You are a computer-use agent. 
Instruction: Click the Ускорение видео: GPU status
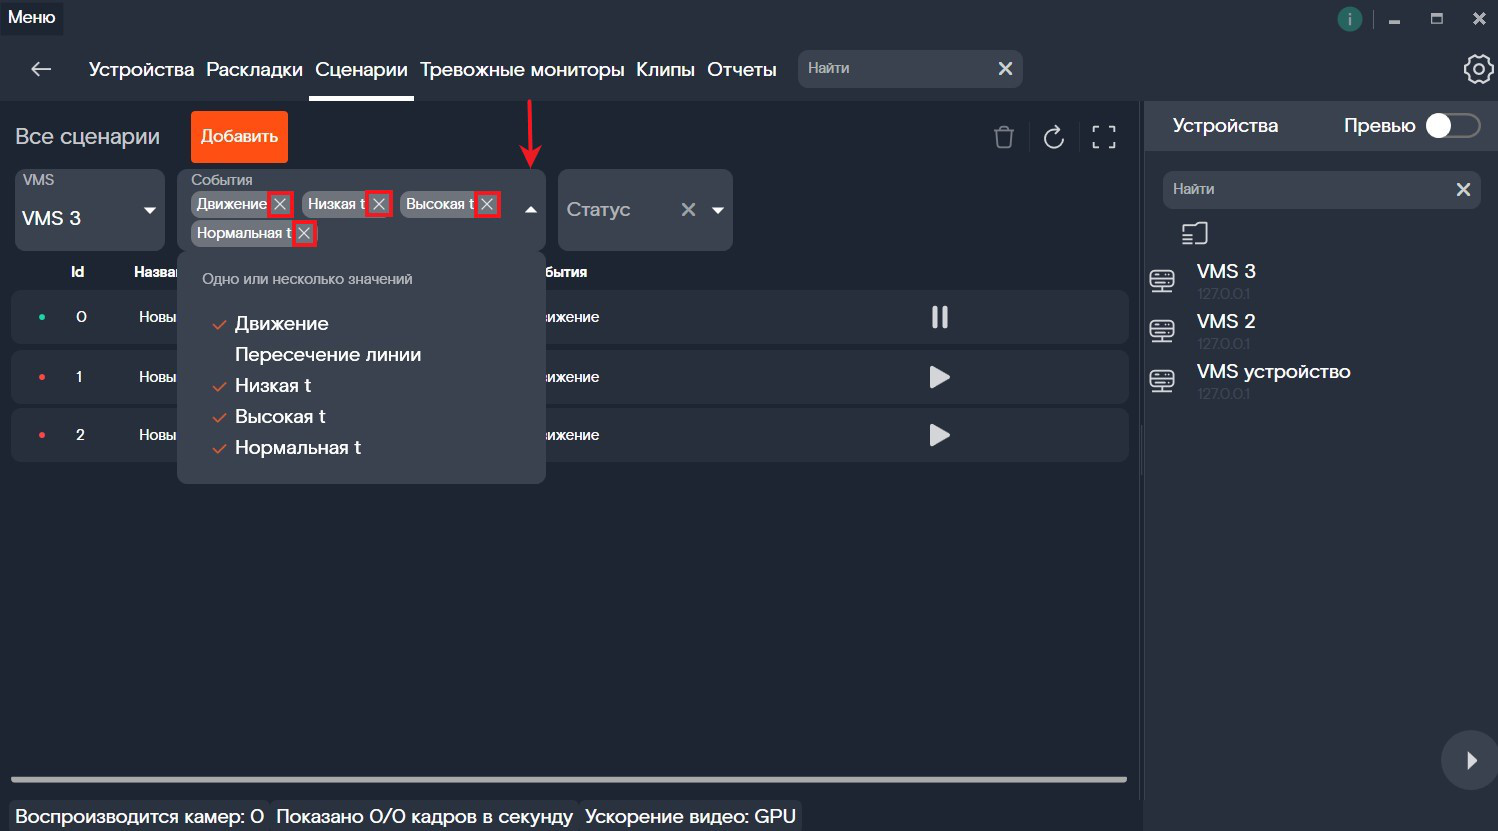pyautogui.click(x=690, y=816)
